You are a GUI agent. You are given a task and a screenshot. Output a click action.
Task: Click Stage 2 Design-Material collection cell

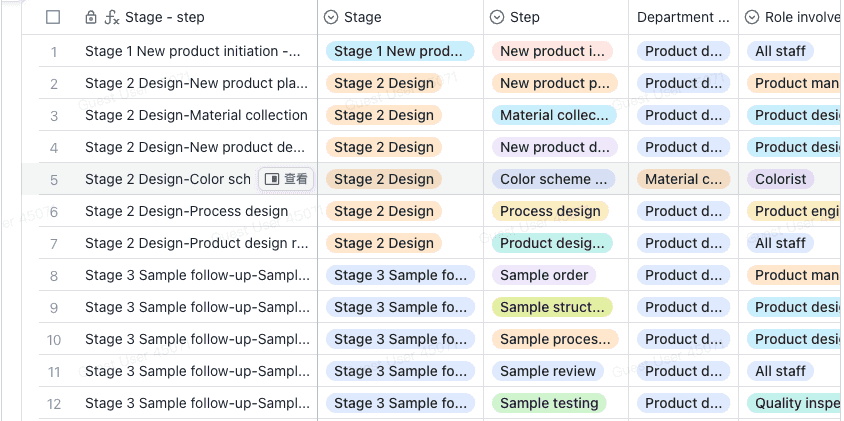pos(196,115)
